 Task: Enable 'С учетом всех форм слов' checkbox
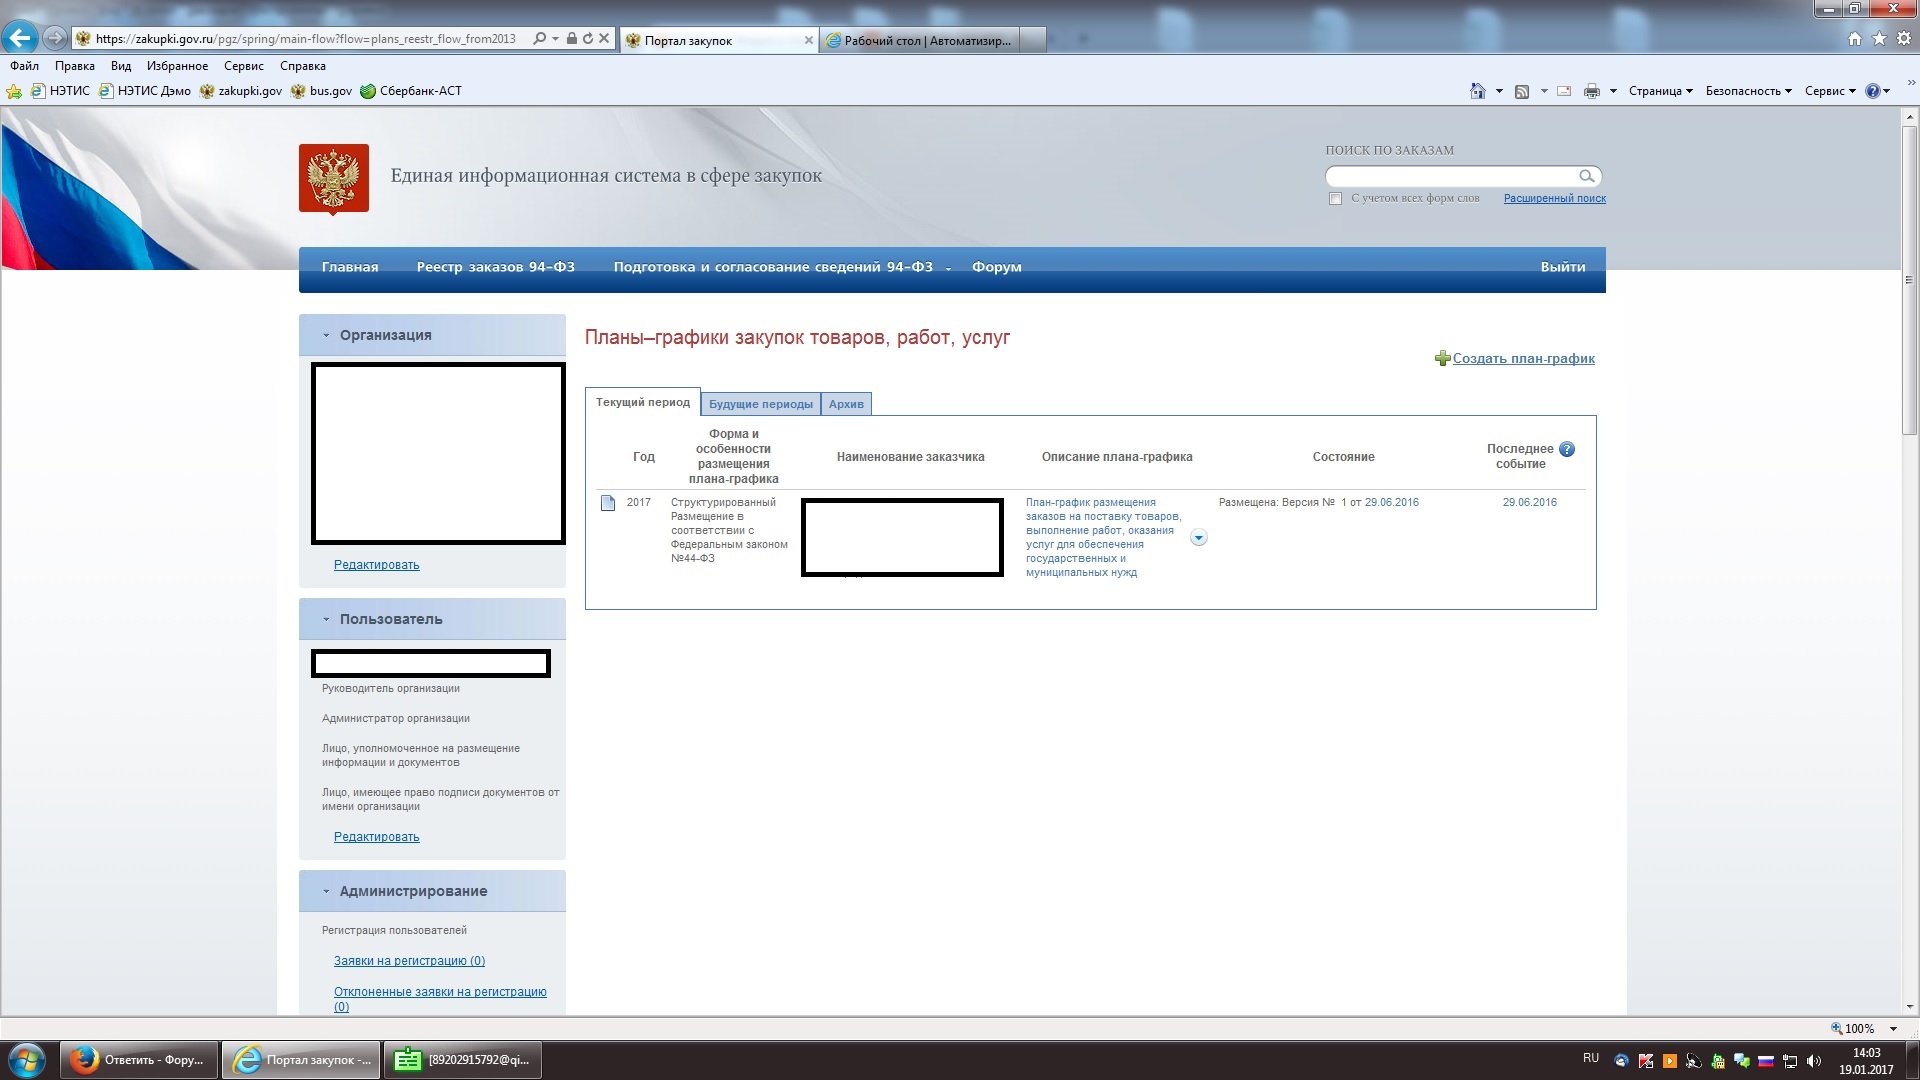(1335, 199)
